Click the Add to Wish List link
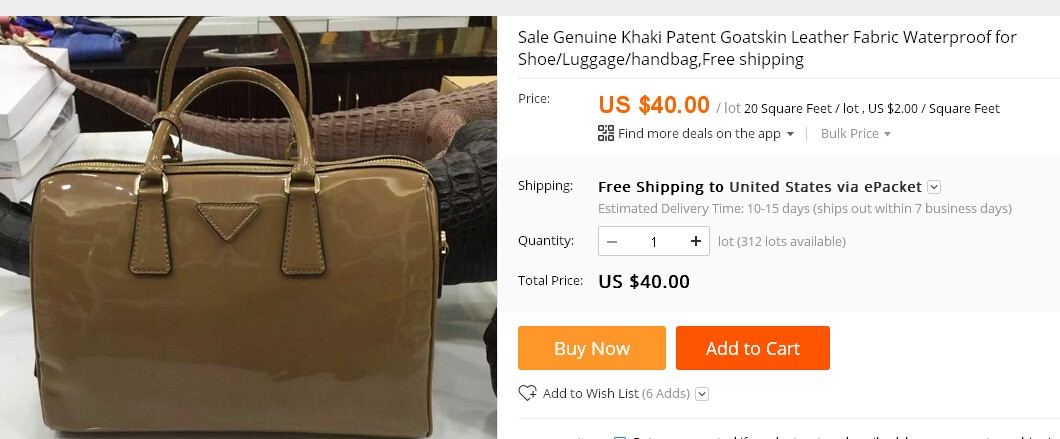Screen dimensions: 1060x439 point(590,394)
